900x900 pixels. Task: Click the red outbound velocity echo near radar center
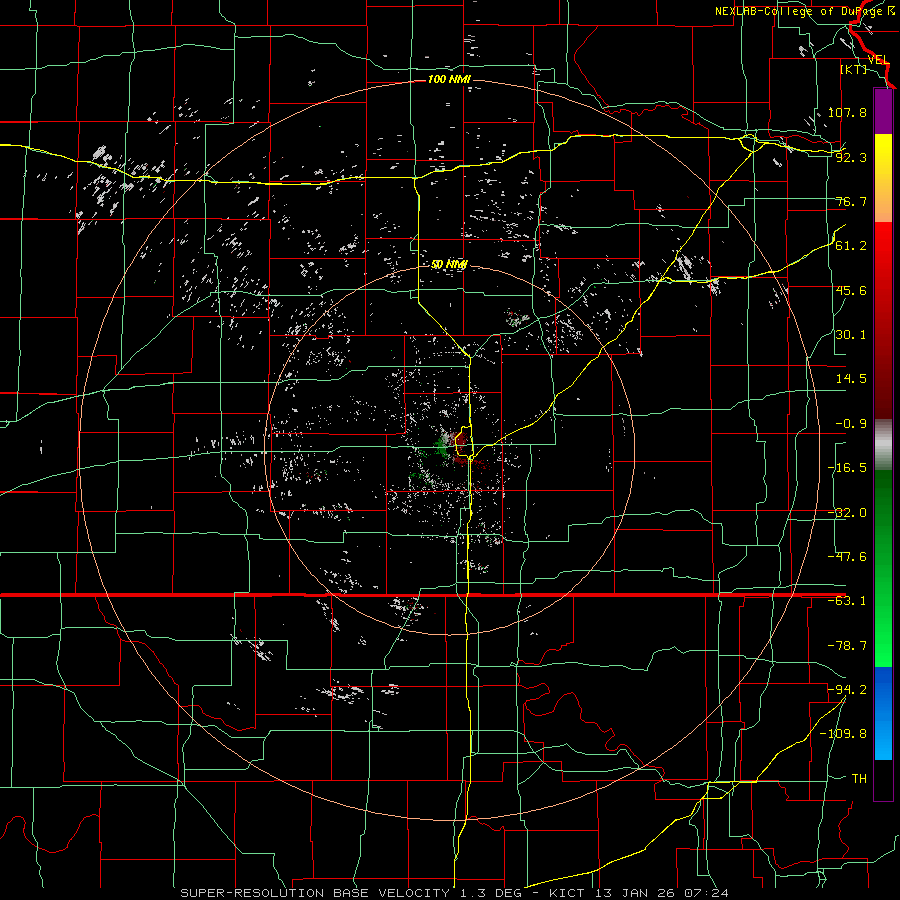click(x=460, y=441)
